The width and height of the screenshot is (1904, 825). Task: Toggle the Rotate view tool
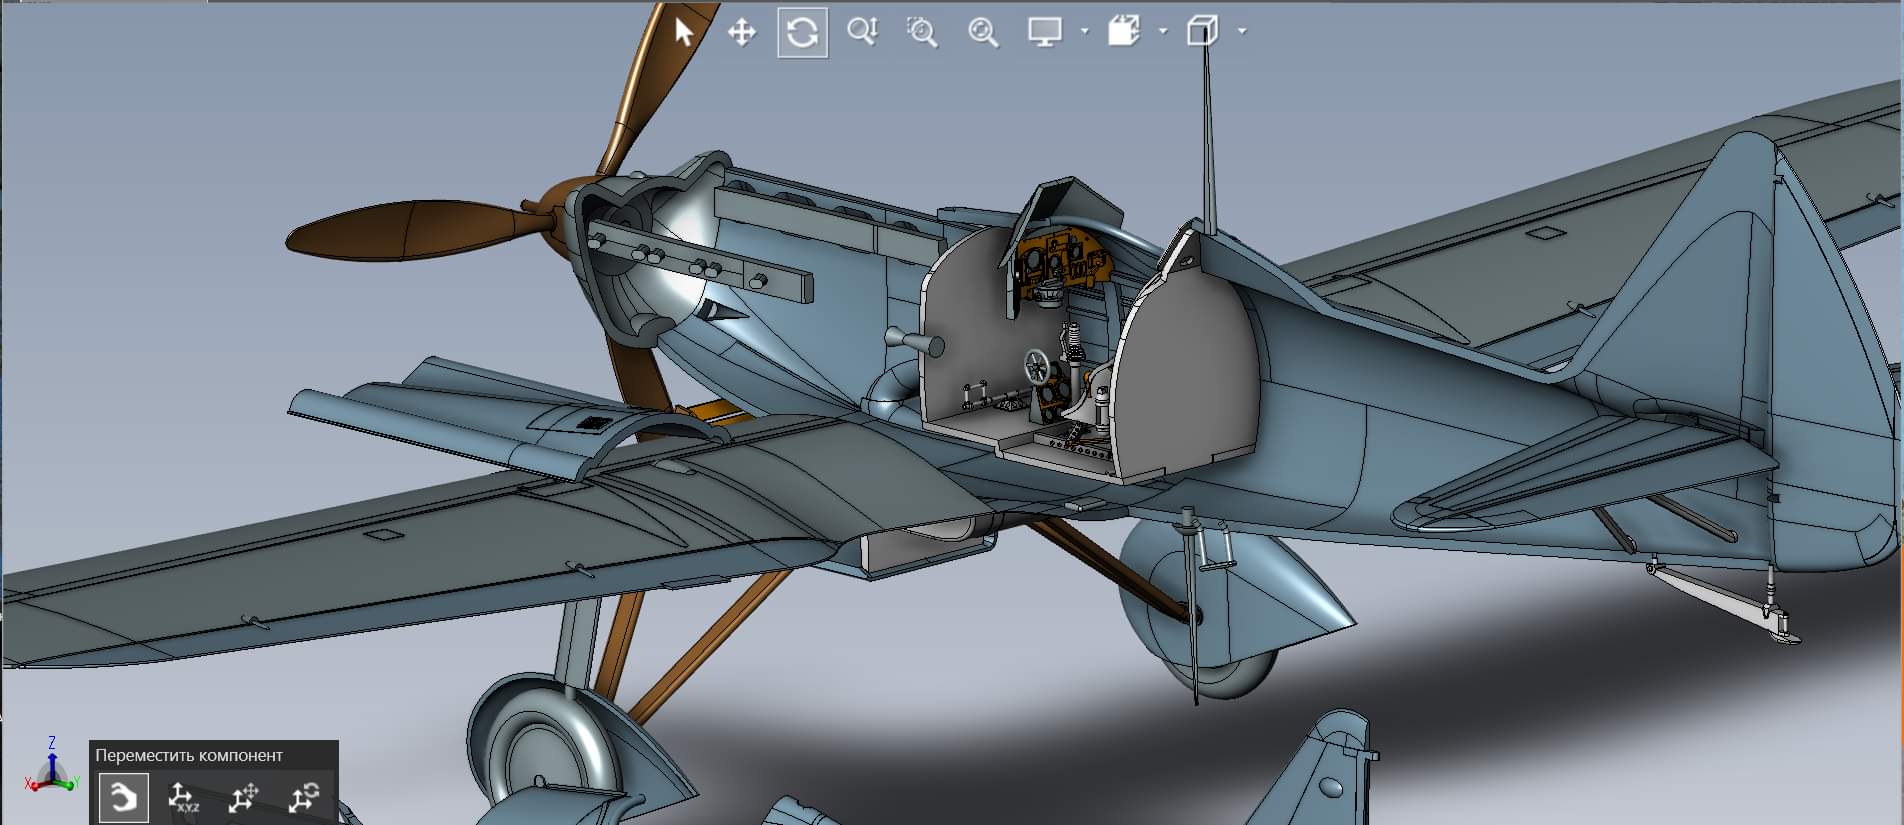coord(802,33)
